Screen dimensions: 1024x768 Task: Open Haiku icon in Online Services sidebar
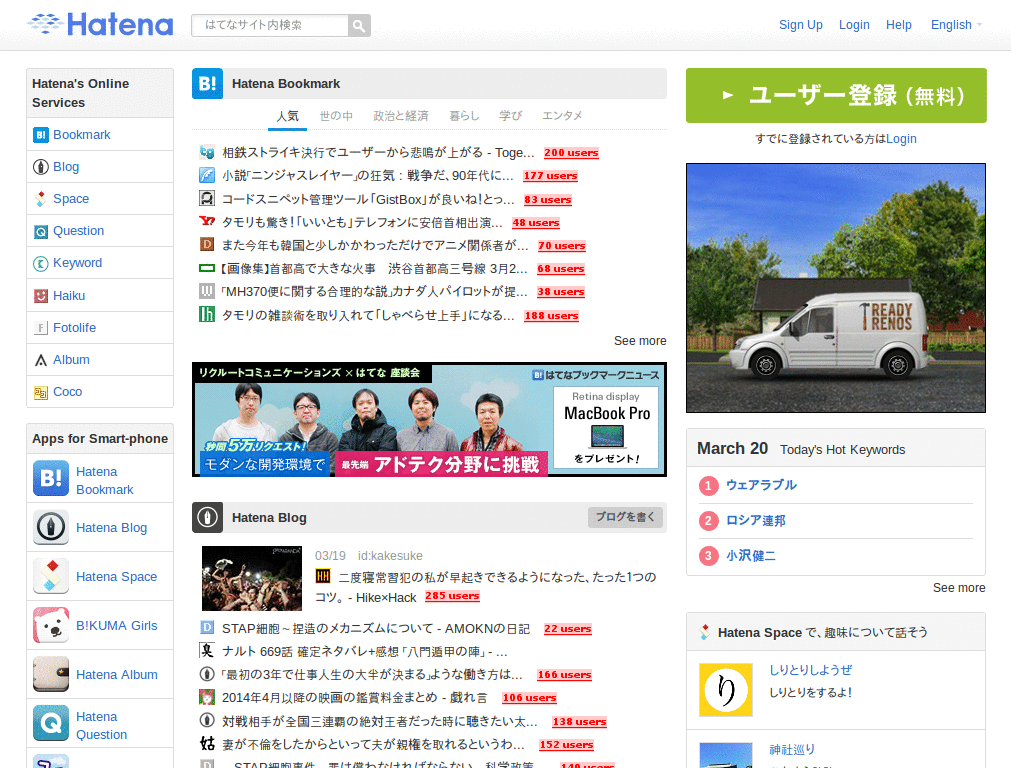[40, 296]
